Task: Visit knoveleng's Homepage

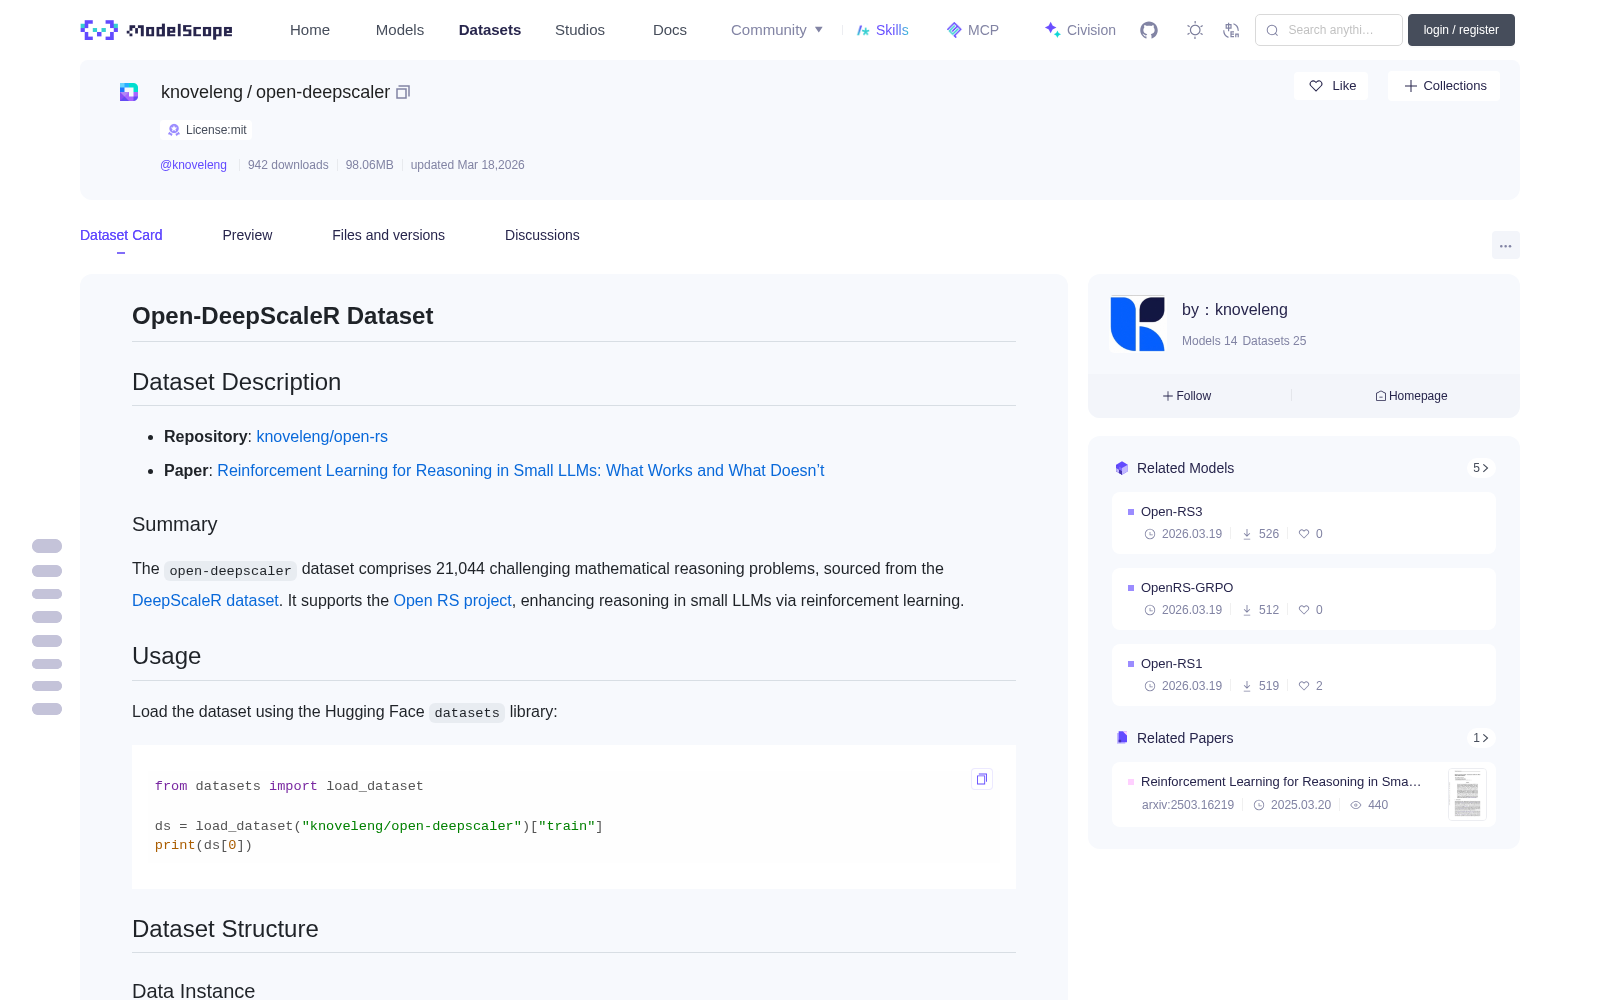Action: [1411, 396]
